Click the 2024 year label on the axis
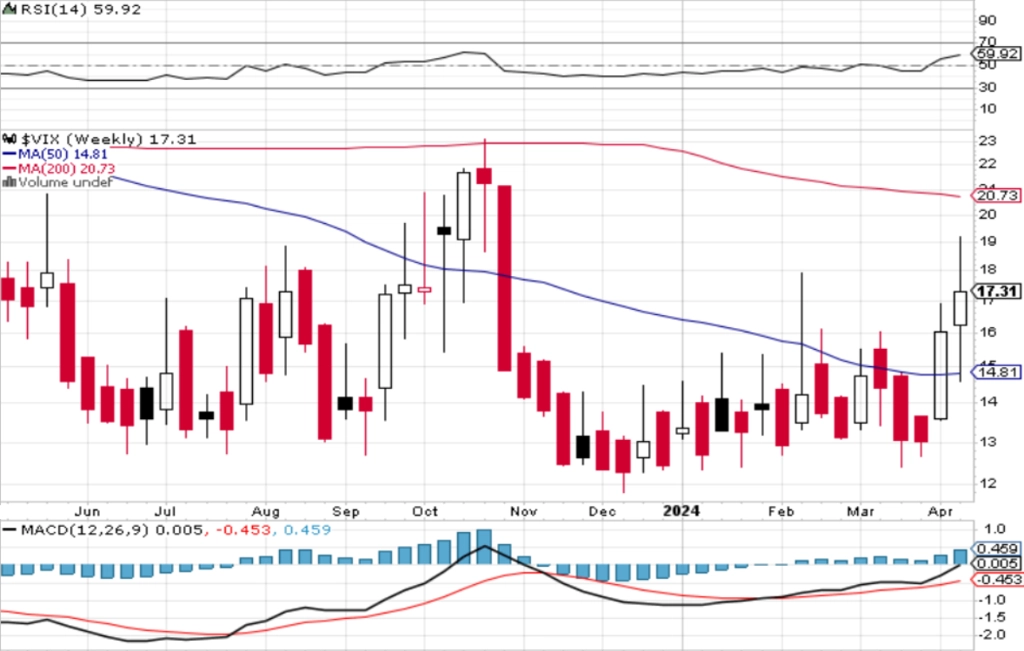 pyautogui.click(x=681, y=511)
